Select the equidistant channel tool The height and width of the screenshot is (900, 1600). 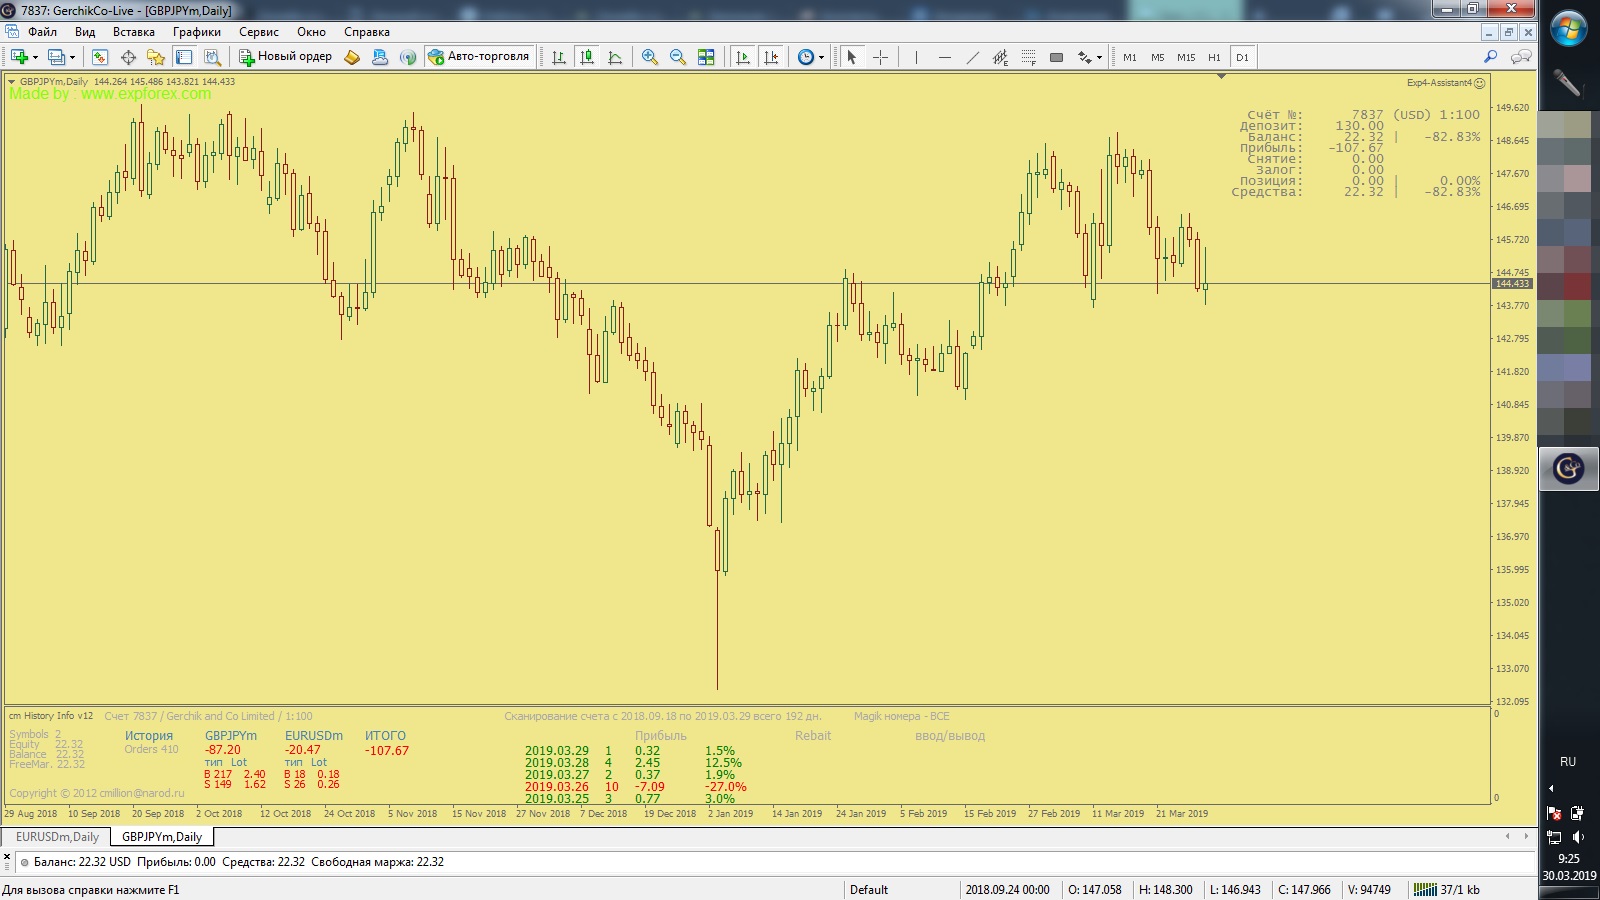point(1000,57)
